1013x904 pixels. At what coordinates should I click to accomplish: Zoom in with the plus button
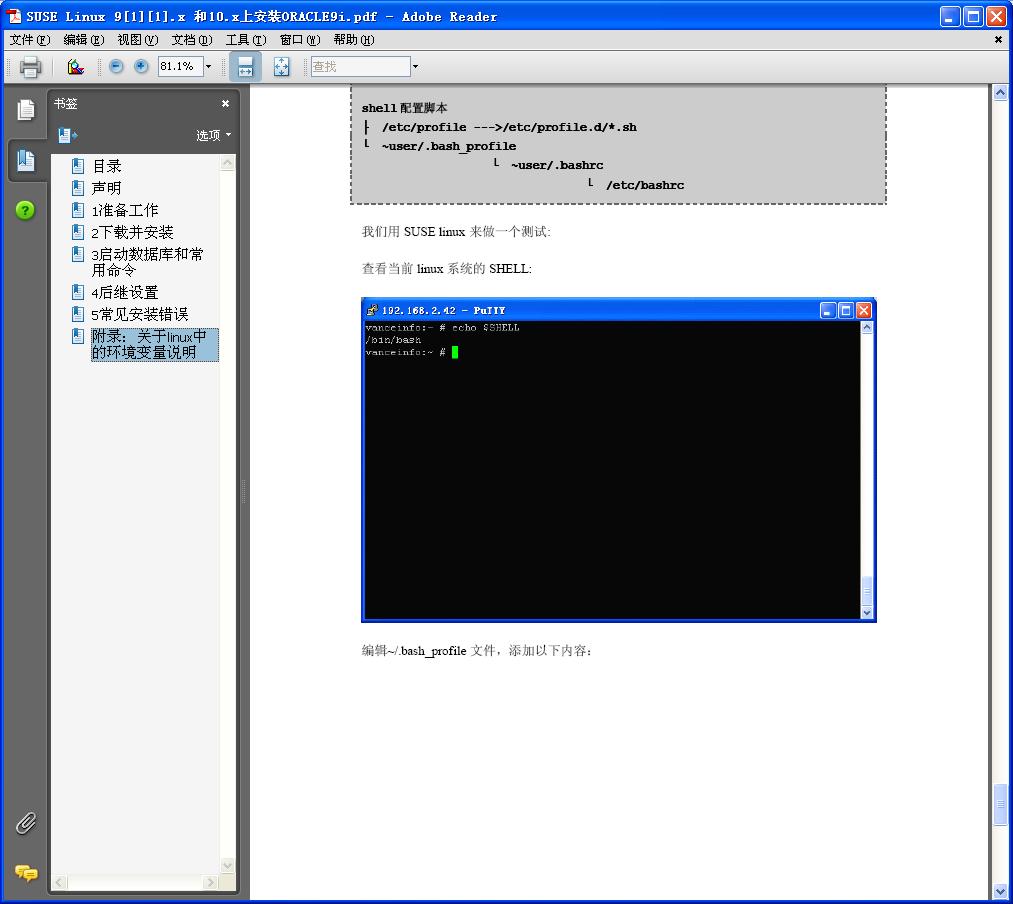(x=141, y=66)
